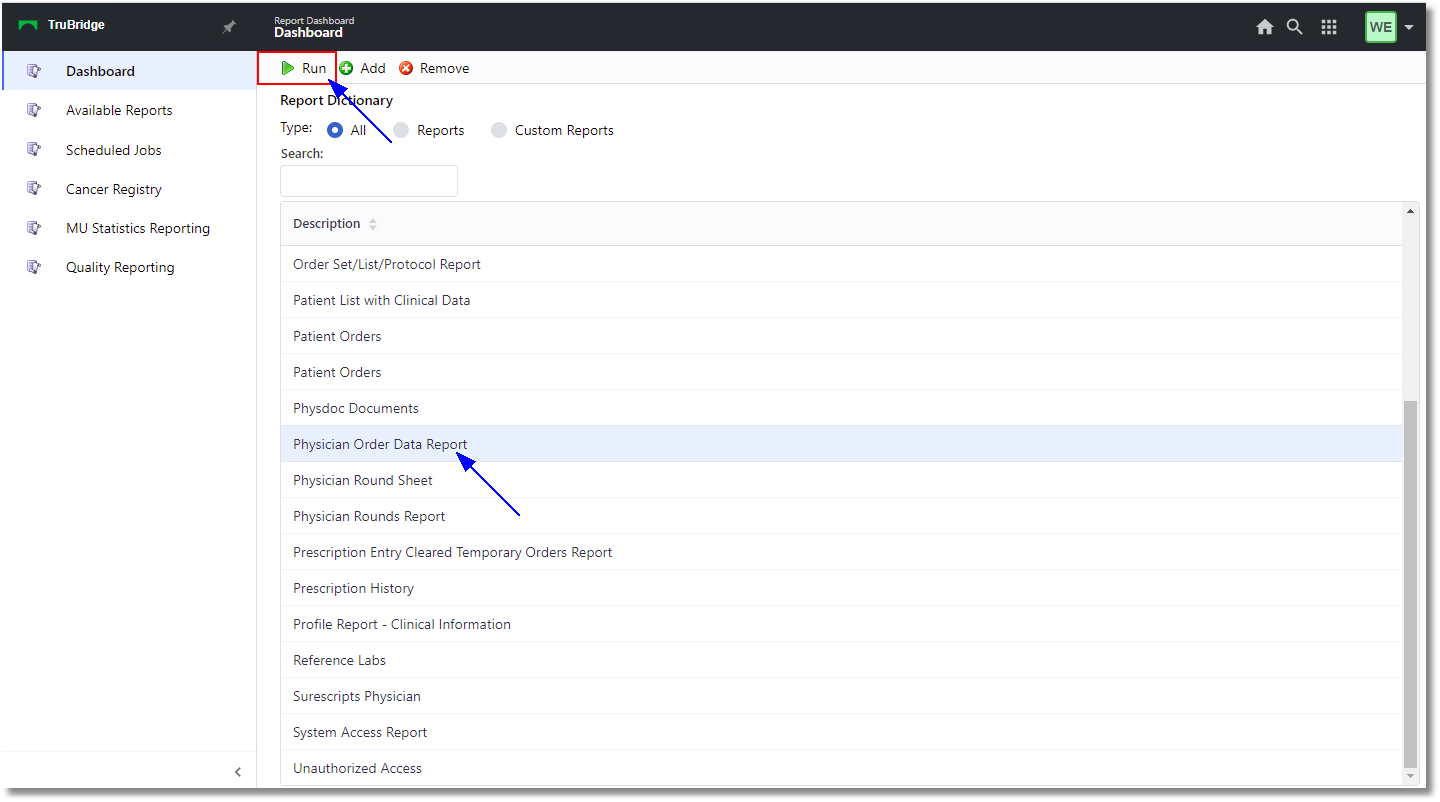1440x802 pixels.
Task: Open the search magnifier icon
Action: pos(1295,27)
